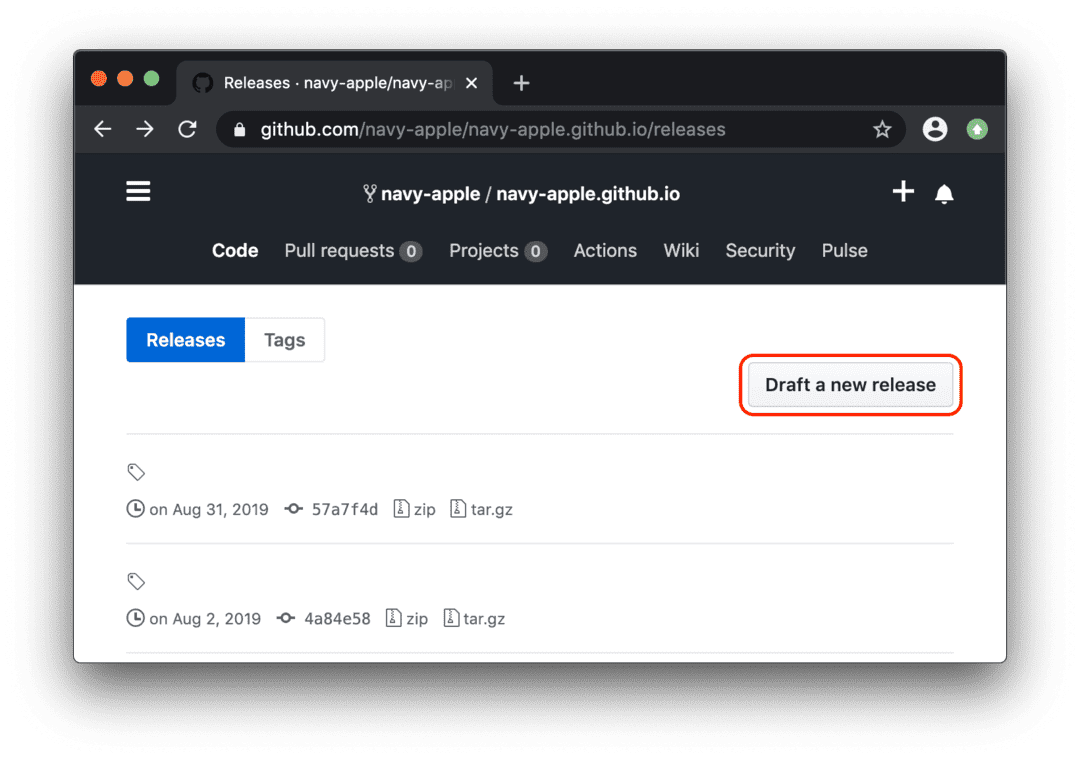Select the Pull requests tab
The width and height of the screenshot is (1080, 760).
(339, 251)
